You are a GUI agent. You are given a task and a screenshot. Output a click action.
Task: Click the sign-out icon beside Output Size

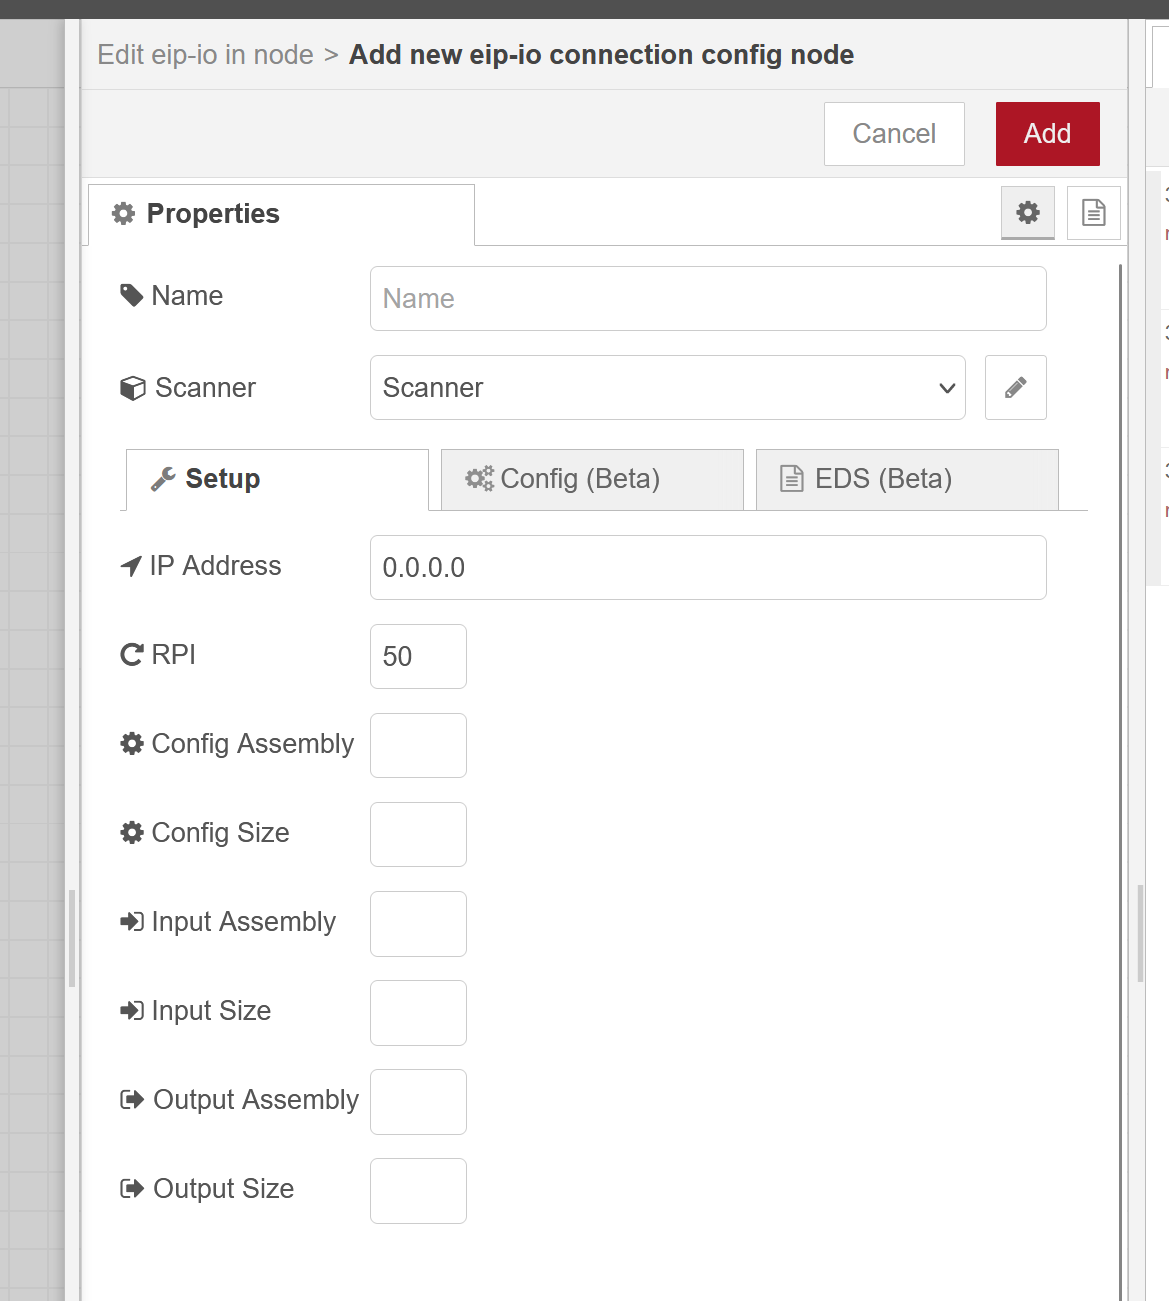pyautogui.click(x=132, y=1188)
